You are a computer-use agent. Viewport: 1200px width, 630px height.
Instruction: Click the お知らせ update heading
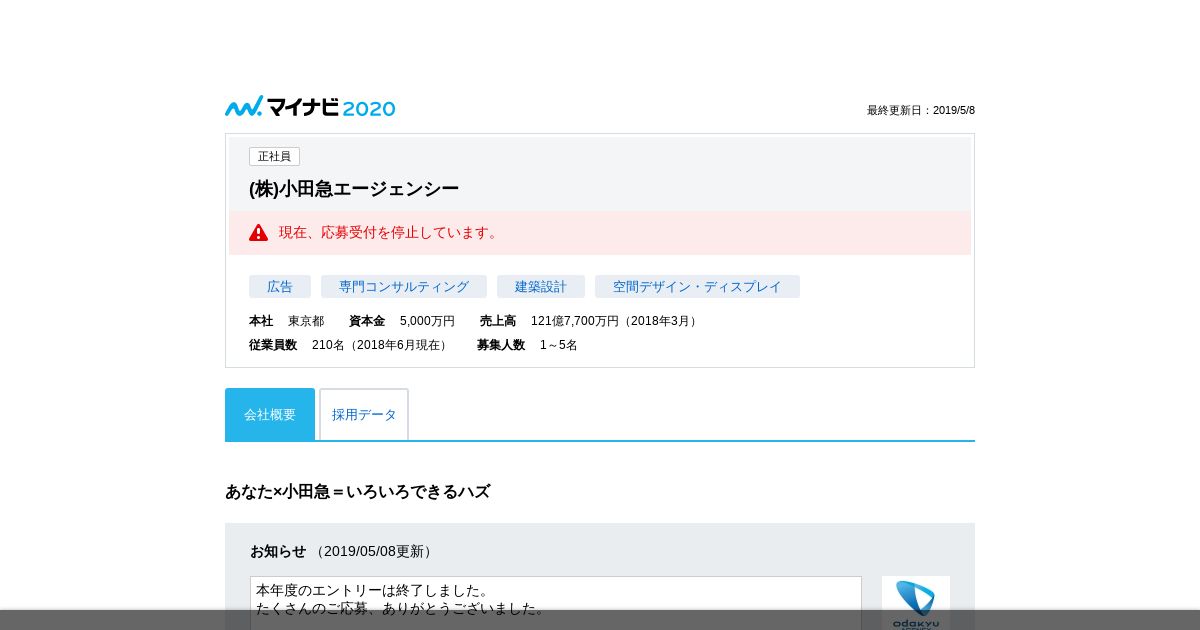(x=343, y=551)
